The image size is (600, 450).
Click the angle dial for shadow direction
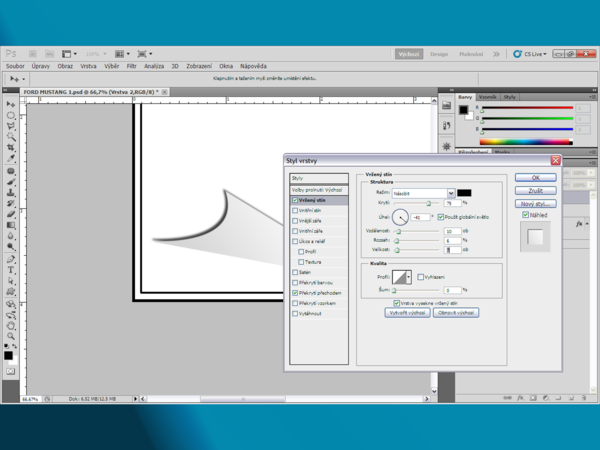click(400, 216)
